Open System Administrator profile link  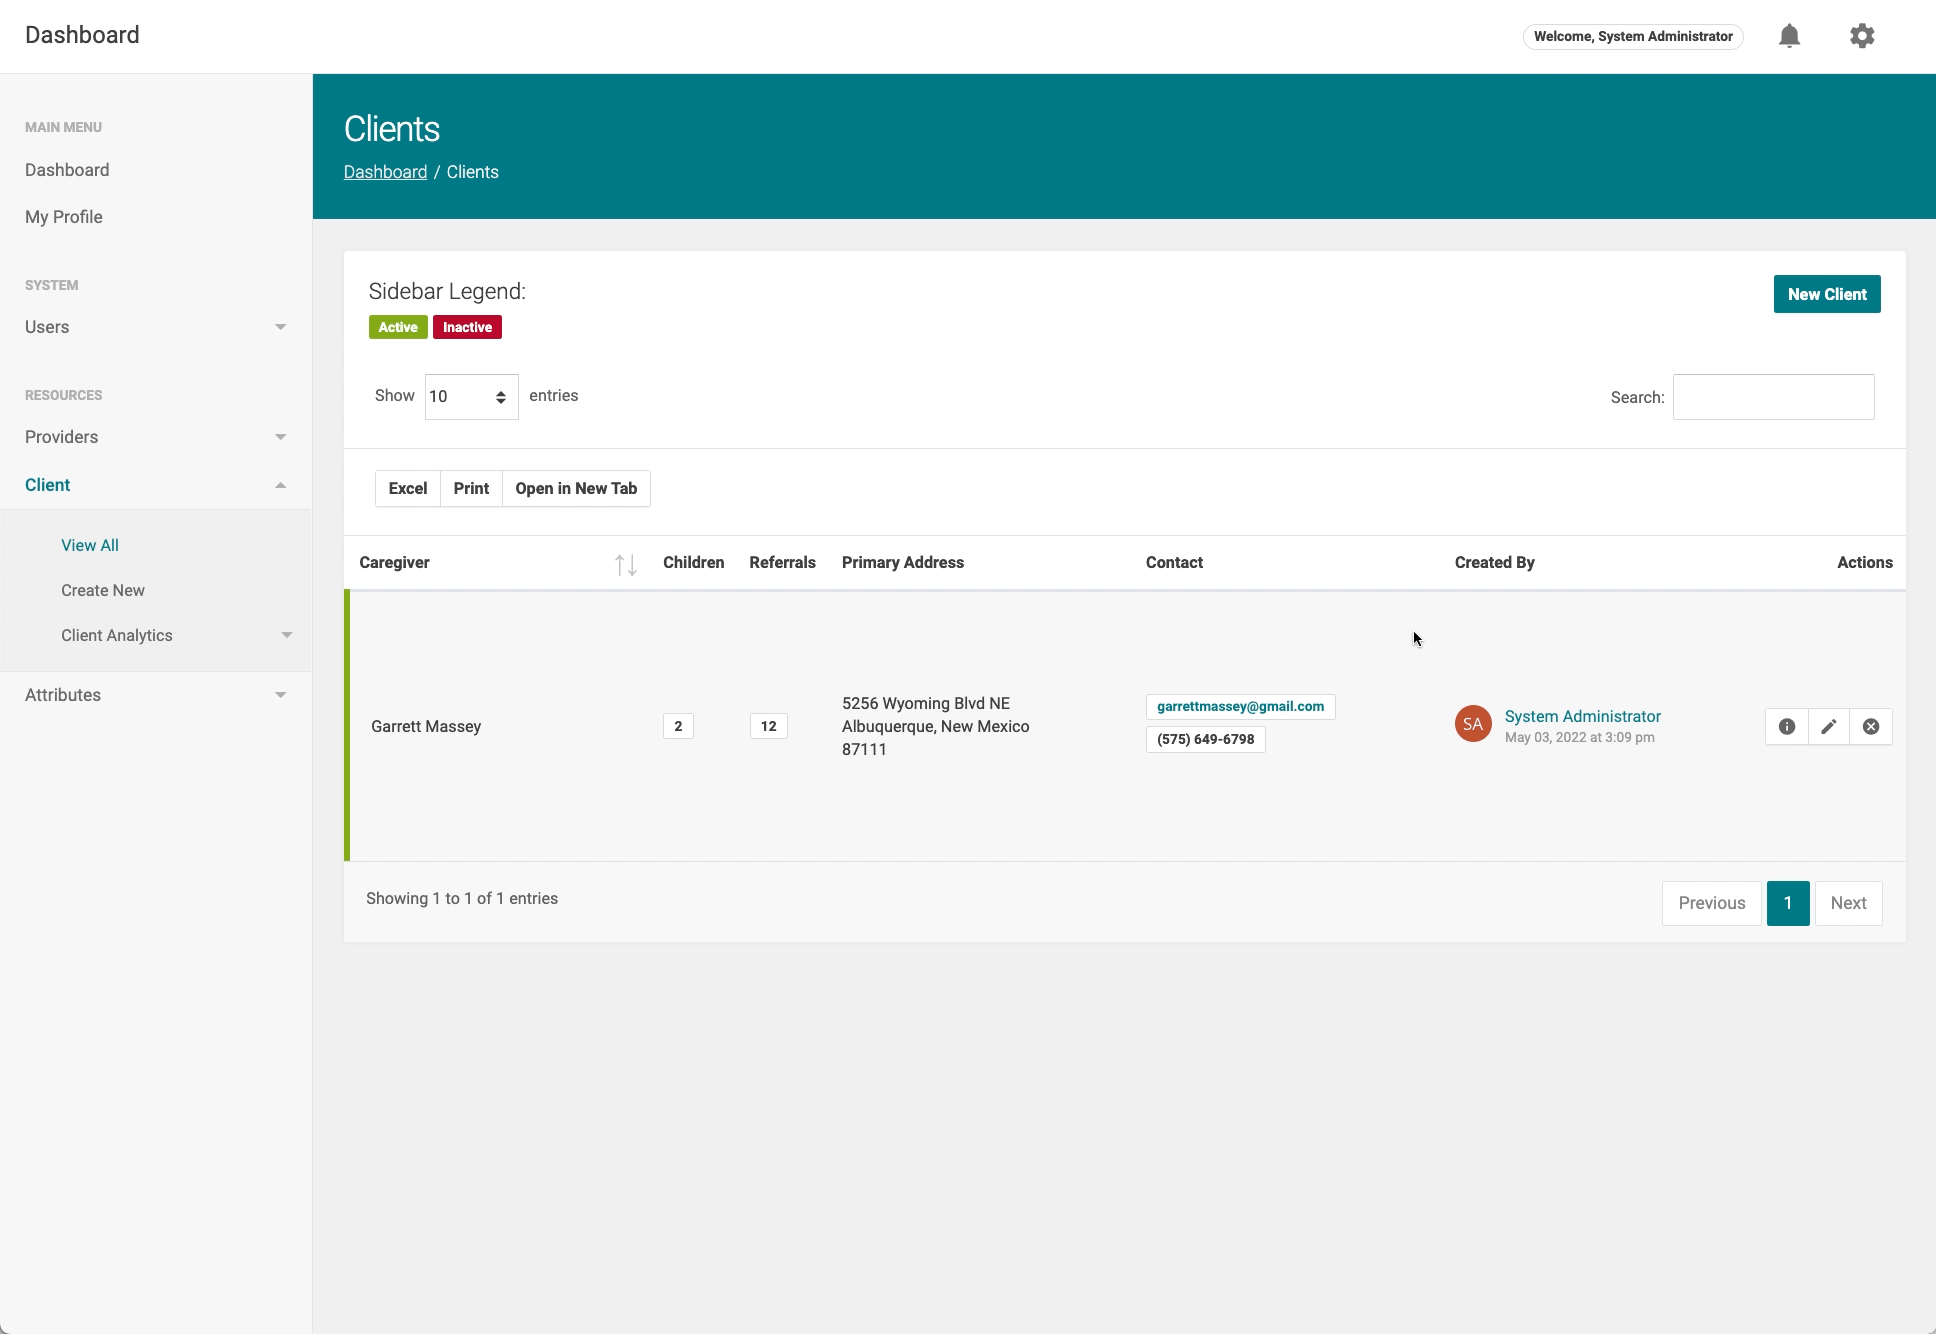pos(1582,716)
